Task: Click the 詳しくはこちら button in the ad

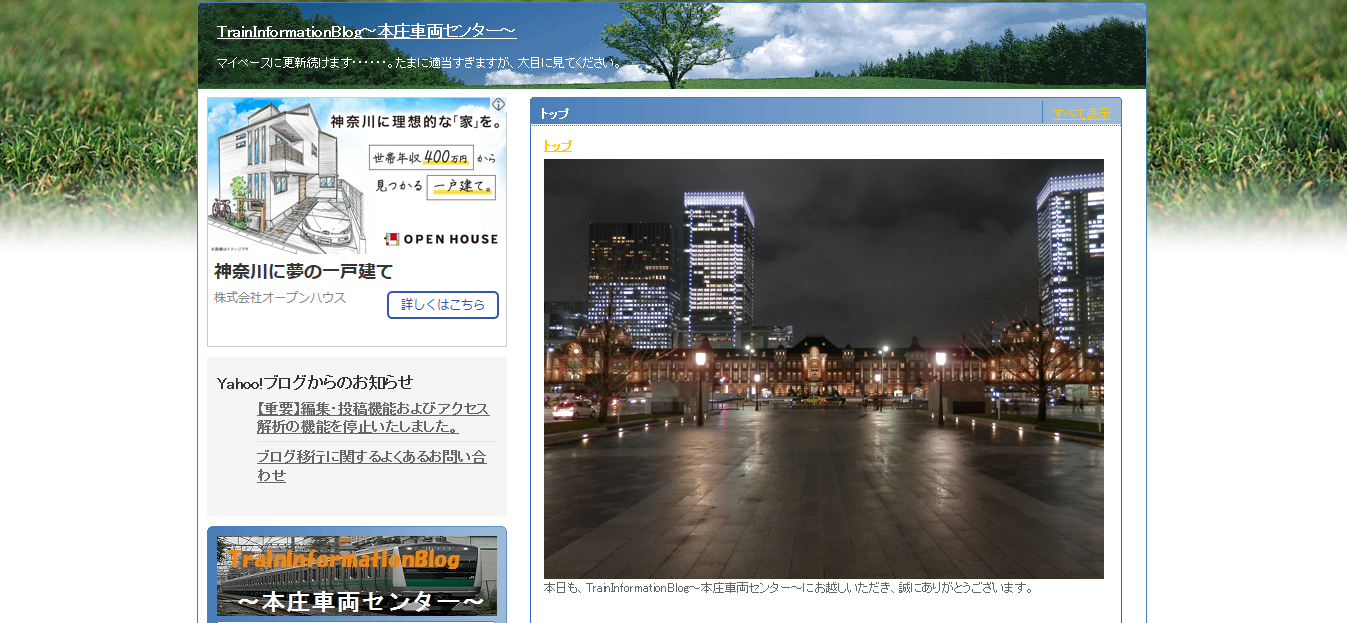Action: pos(443,305)
